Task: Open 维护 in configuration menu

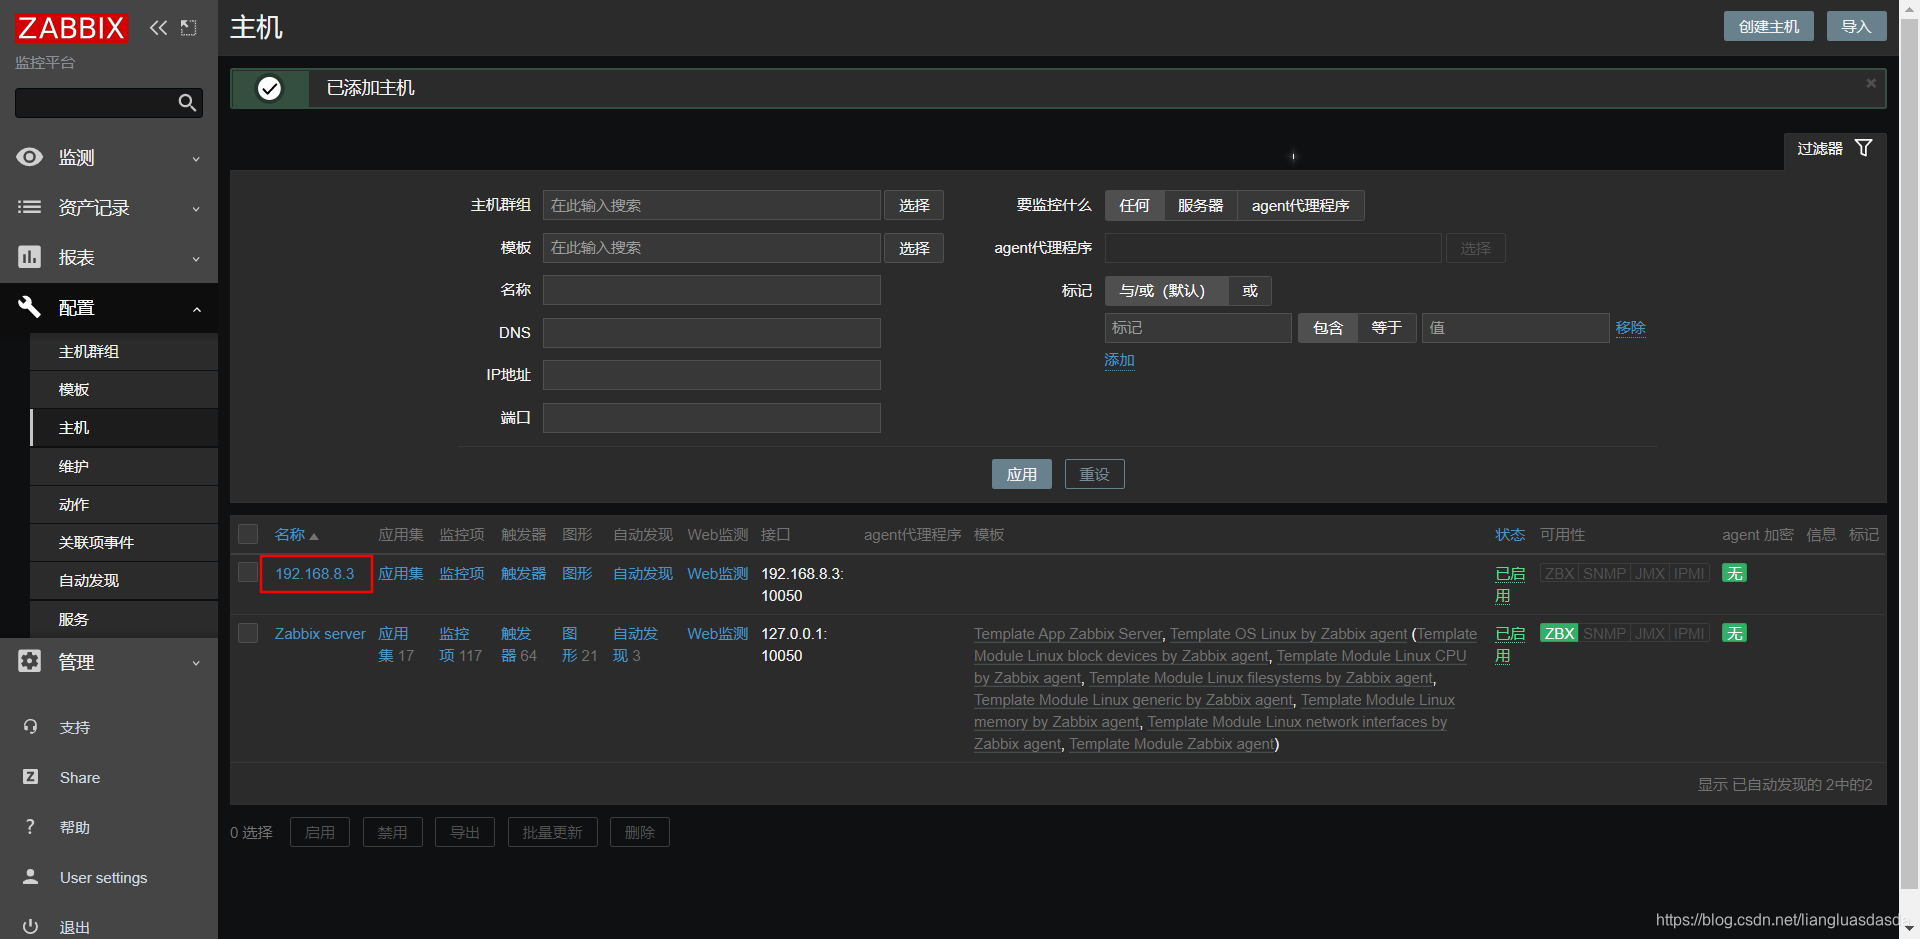Action: (124, 466)
